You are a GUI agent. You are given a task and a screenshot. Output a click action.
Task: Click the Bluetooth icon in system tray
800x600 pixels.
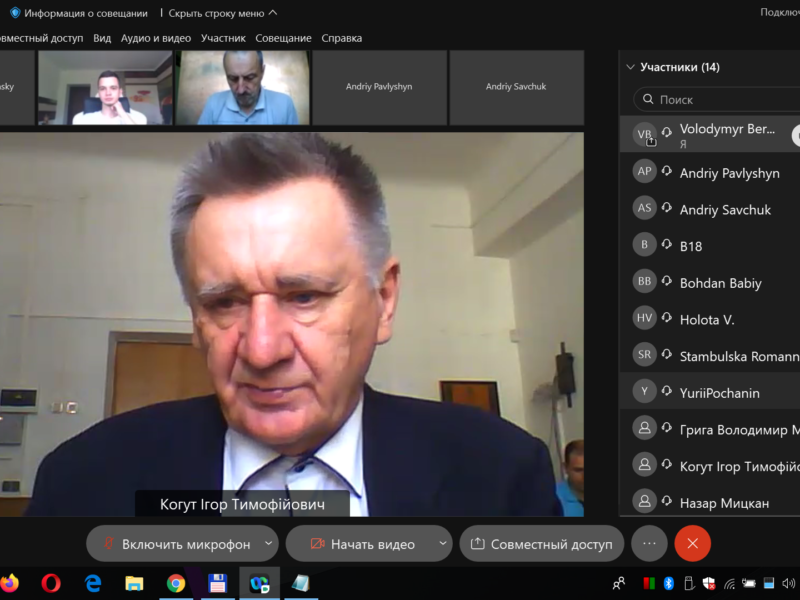(669, 583)
